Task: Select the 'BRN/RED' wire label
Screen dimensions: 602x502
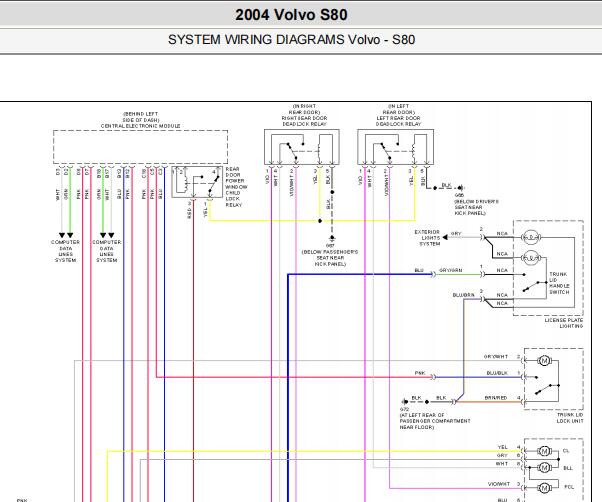Action: tap(496, 398)
